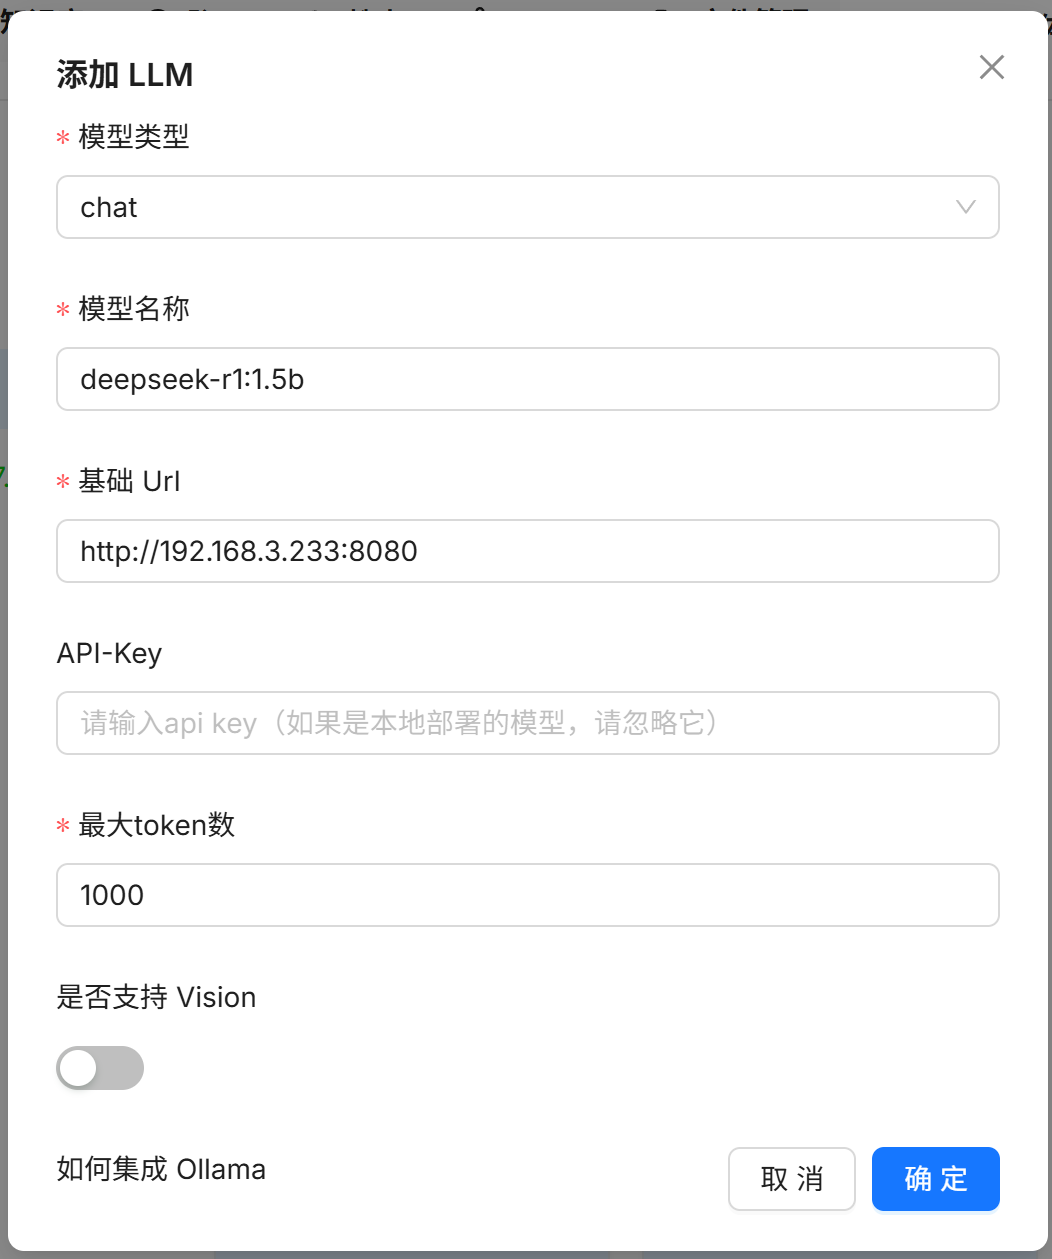Focus the 模型名称 field containing deepseek-r1:1.5b
Viewport: 1052px width, 1259px height.
coord(528,379)
